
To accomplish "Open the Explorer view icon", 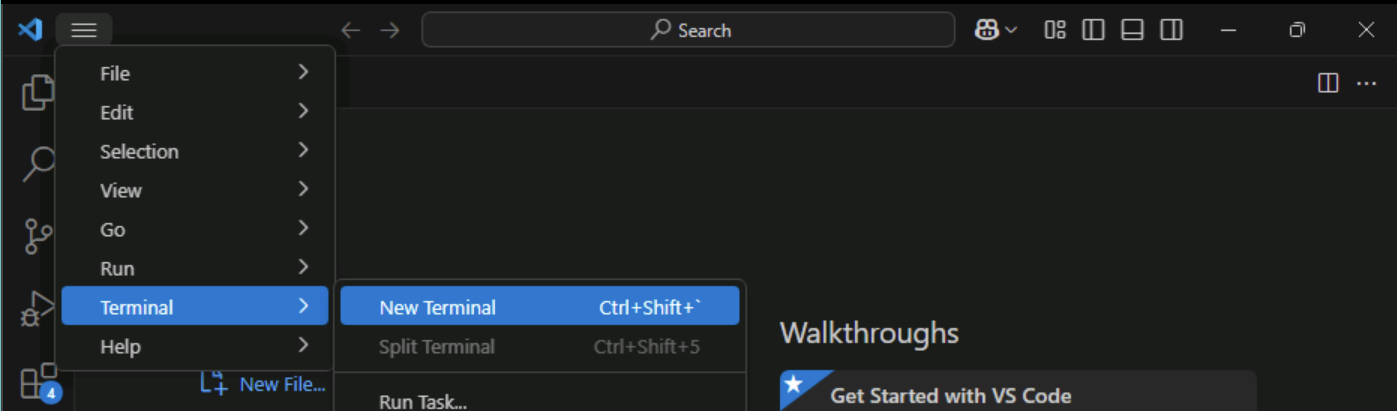I will click(37, 92).
